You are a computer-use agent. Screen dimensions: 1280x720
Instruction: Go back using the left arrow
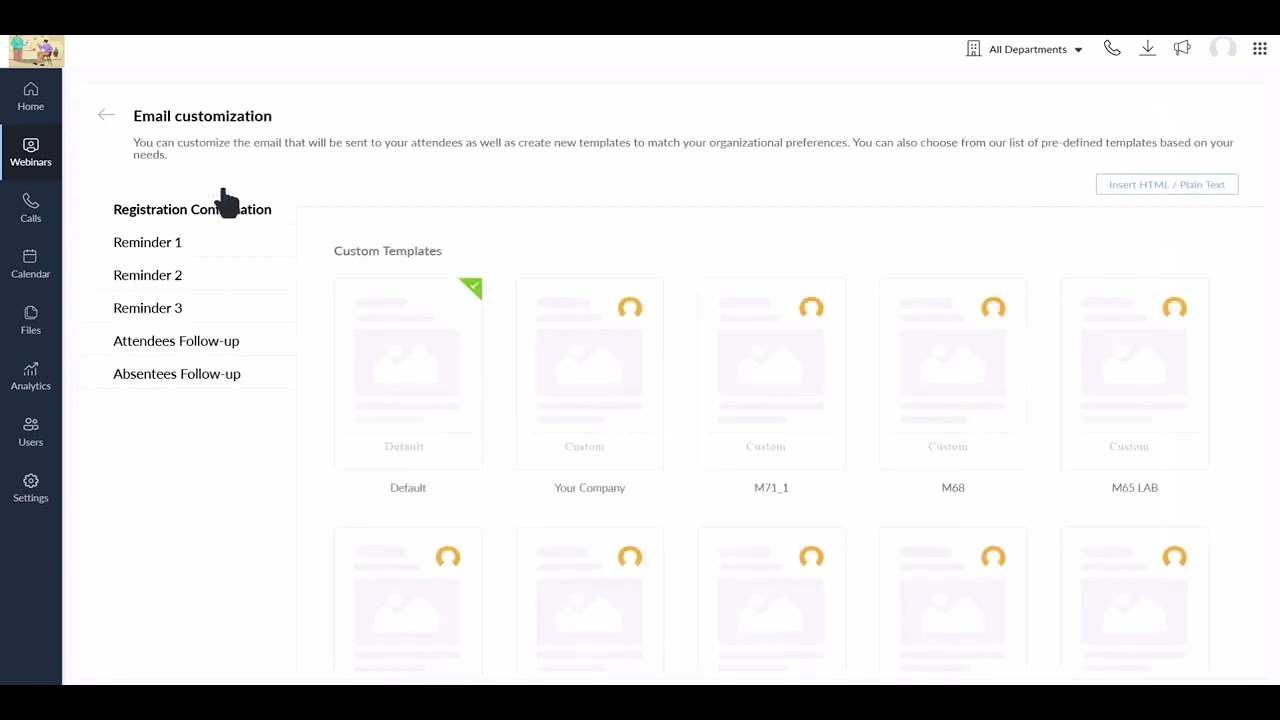click(106, 115)
